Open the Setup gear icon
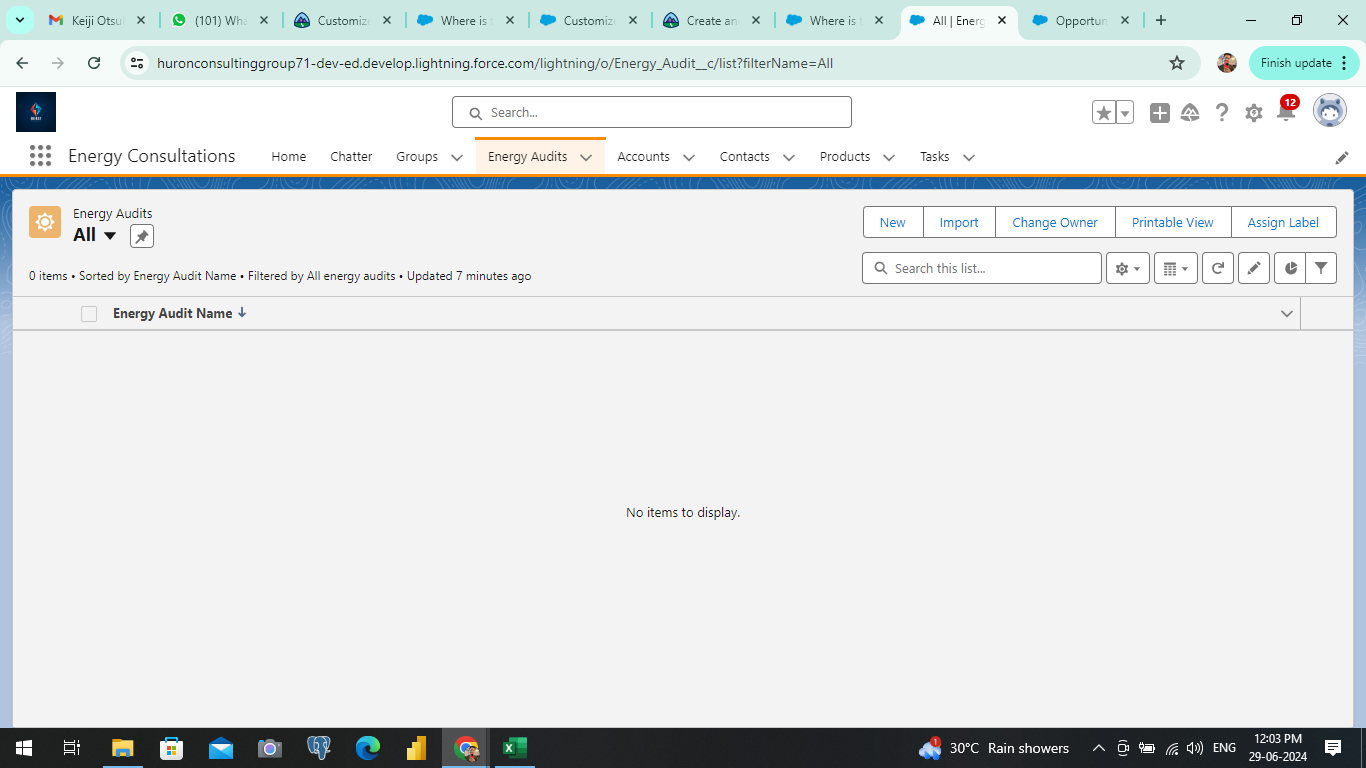 (x=1254, y=113)
